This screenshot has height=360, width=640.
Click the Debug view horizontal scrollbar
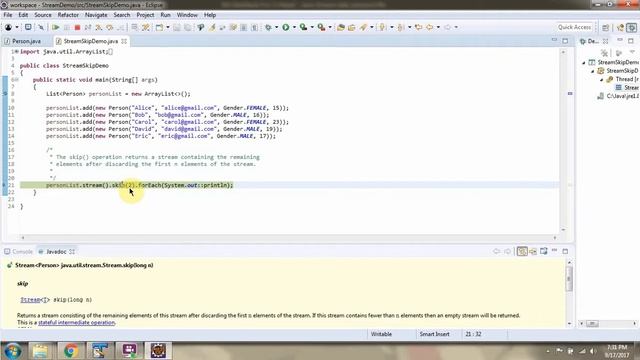[x=608, y=323]
